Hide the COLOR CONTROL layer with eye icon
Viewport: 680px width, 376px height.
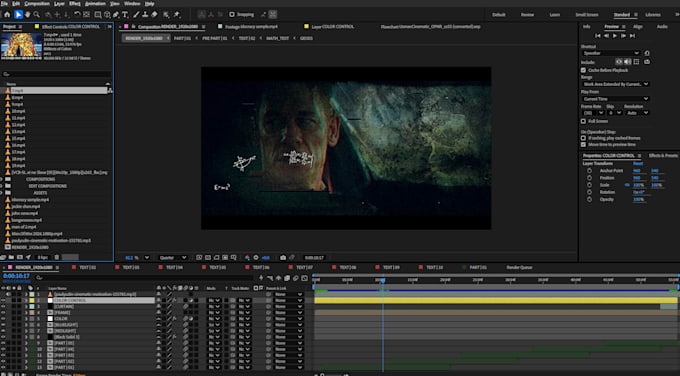(x=3, y=300)
